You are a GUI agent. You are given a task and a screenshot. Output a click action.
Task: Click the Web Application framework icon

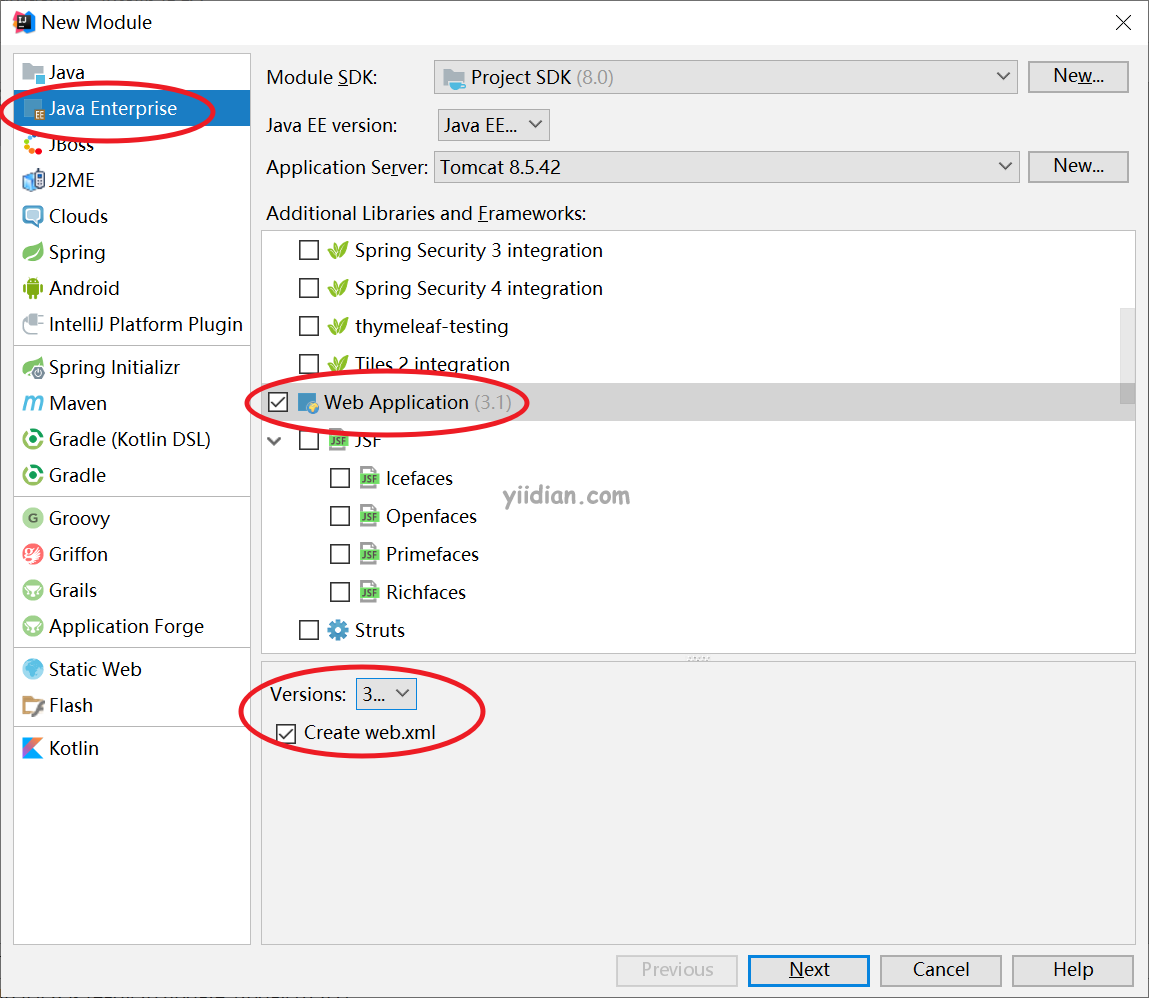click(308, 402)
